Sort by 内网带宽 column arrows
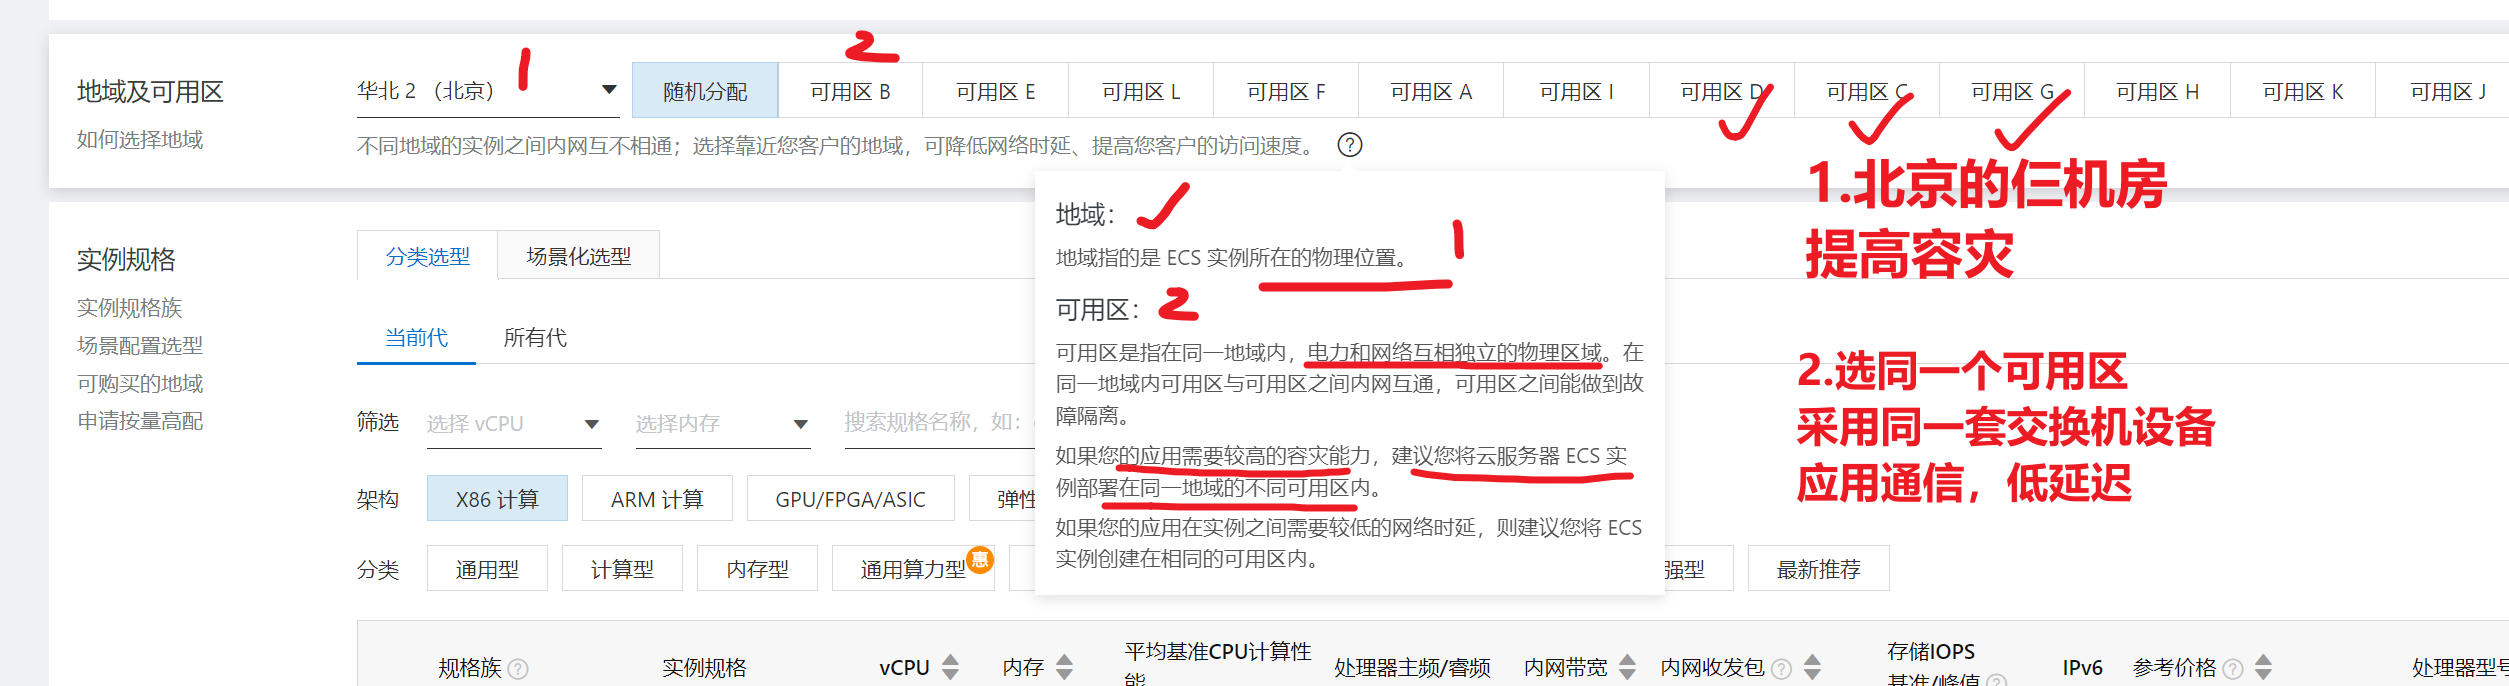This screenshot has height=686, width=2509. [1627, 667]
